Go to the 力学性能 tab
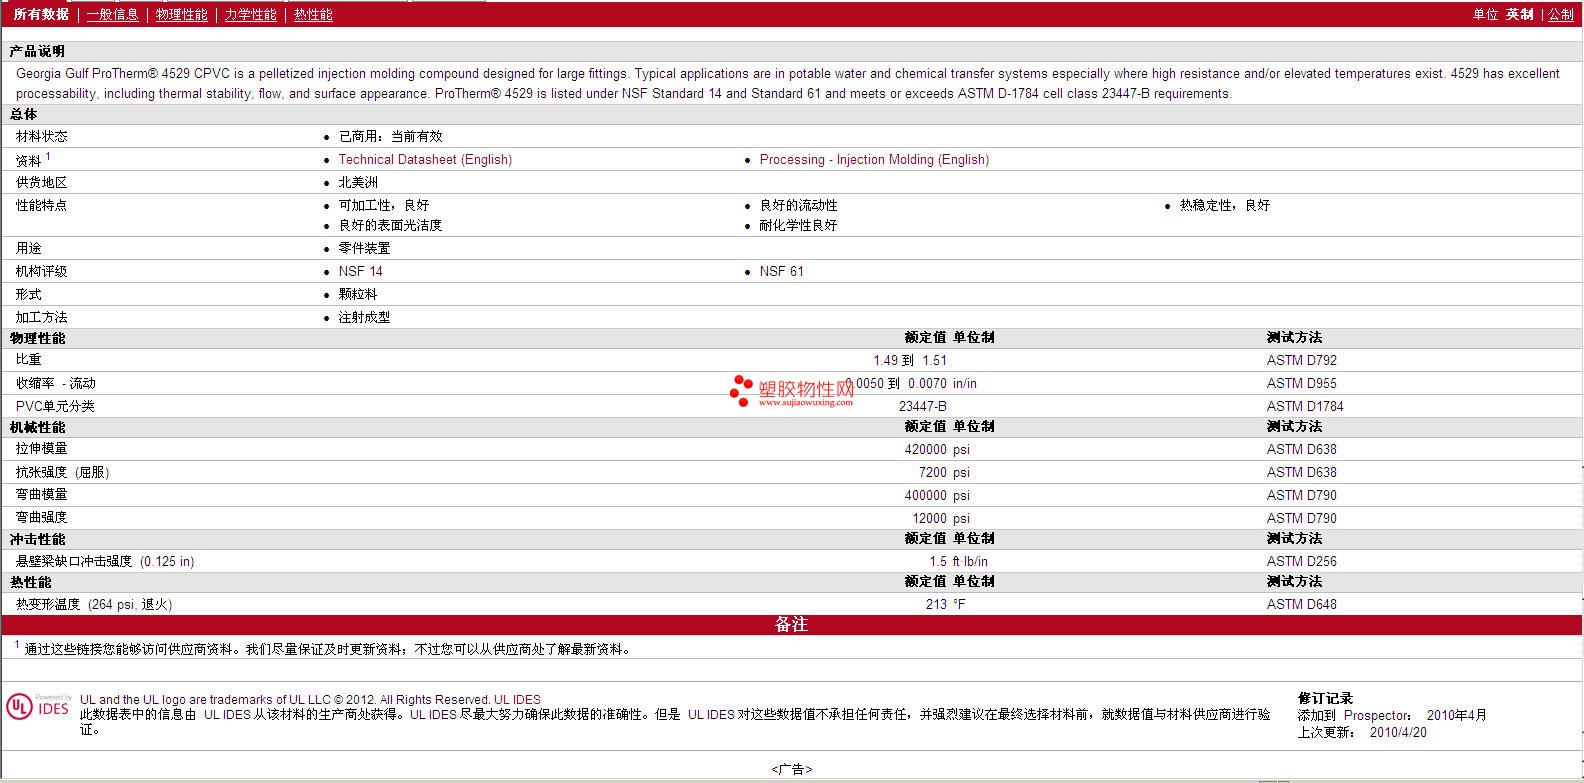The height and width of the screenshot is (783, 1584). tap(250, 14)
